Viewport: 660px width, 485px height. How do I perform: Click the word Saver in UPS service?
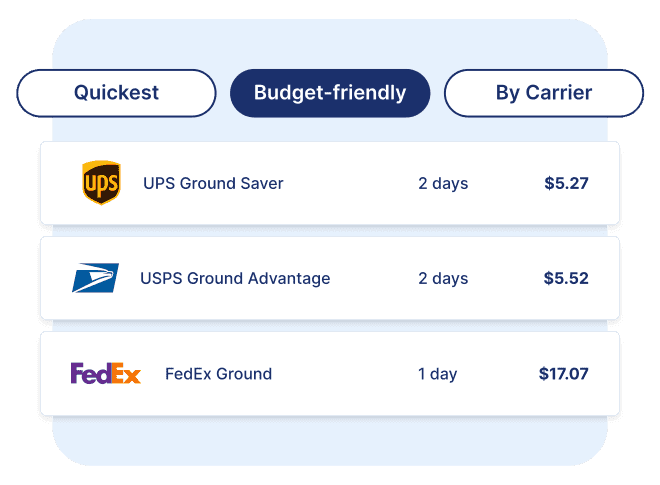pos(260,183)
